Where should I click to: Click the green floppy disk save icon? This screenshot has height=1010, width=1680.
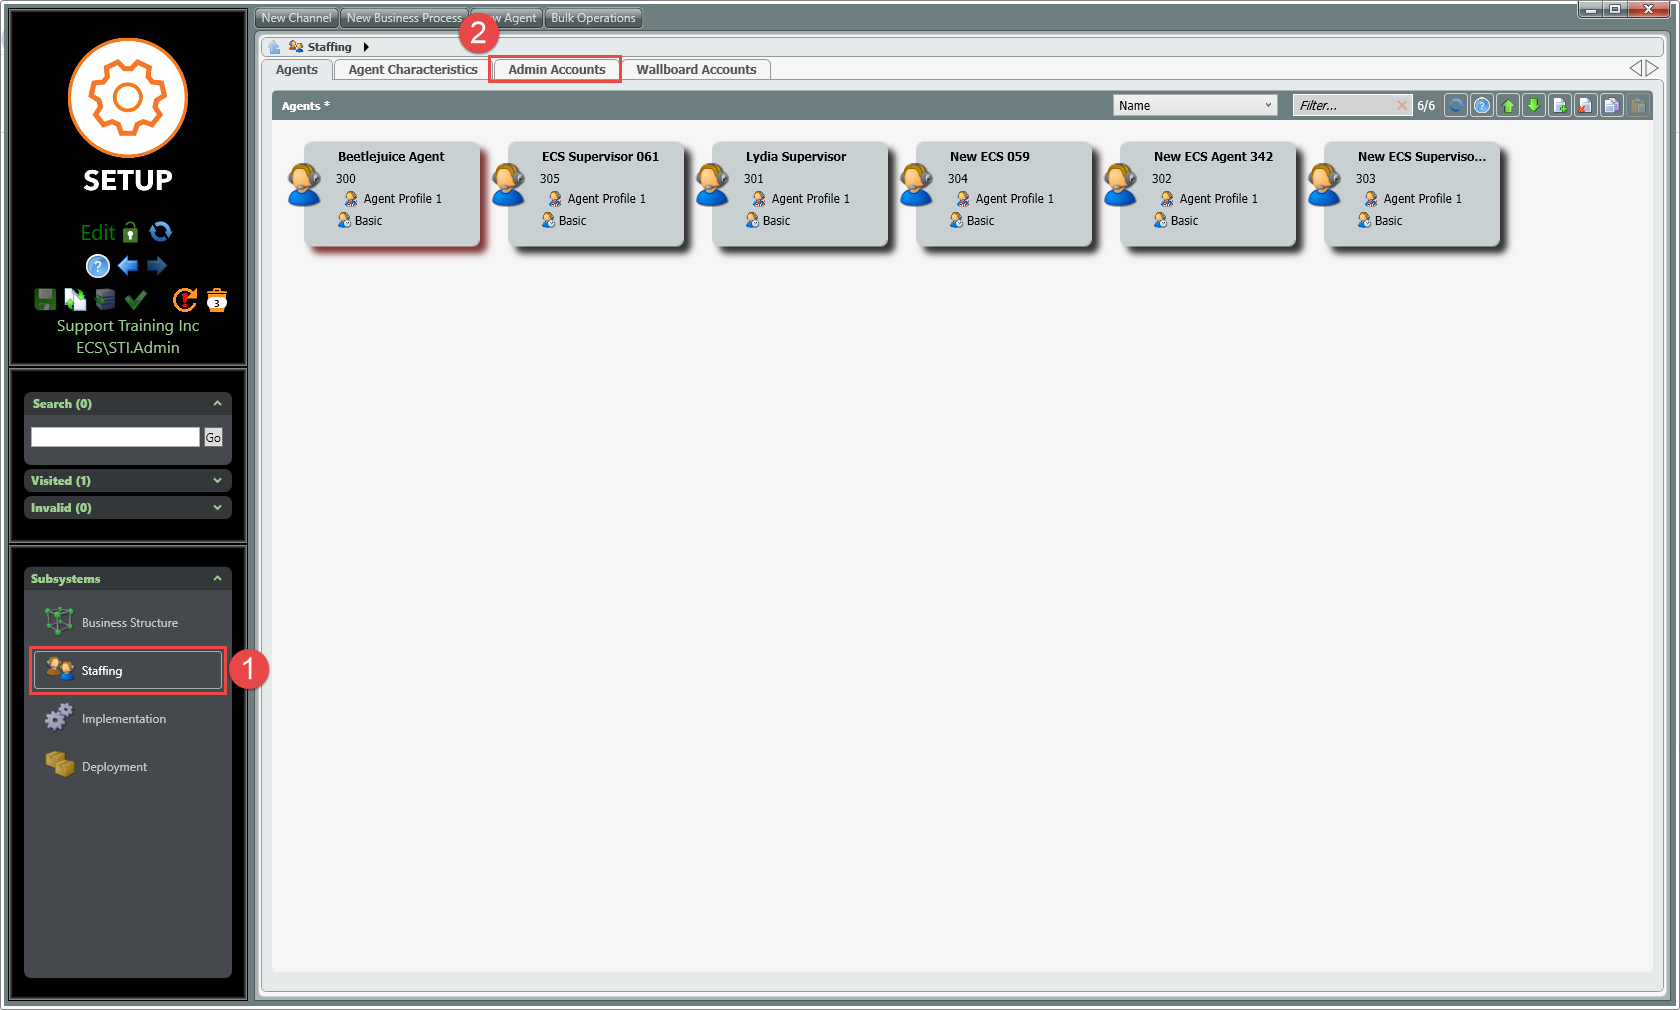[45, 299]
